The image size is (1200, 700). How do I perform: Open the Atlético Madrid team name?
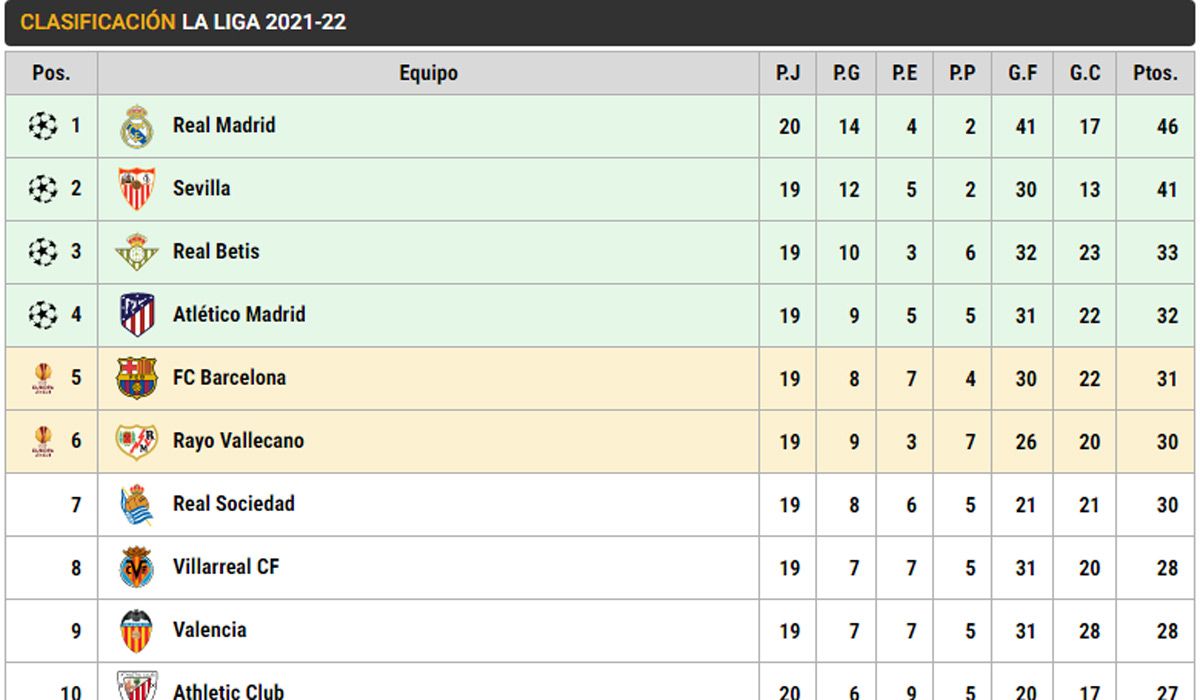(x=239, y=314)
